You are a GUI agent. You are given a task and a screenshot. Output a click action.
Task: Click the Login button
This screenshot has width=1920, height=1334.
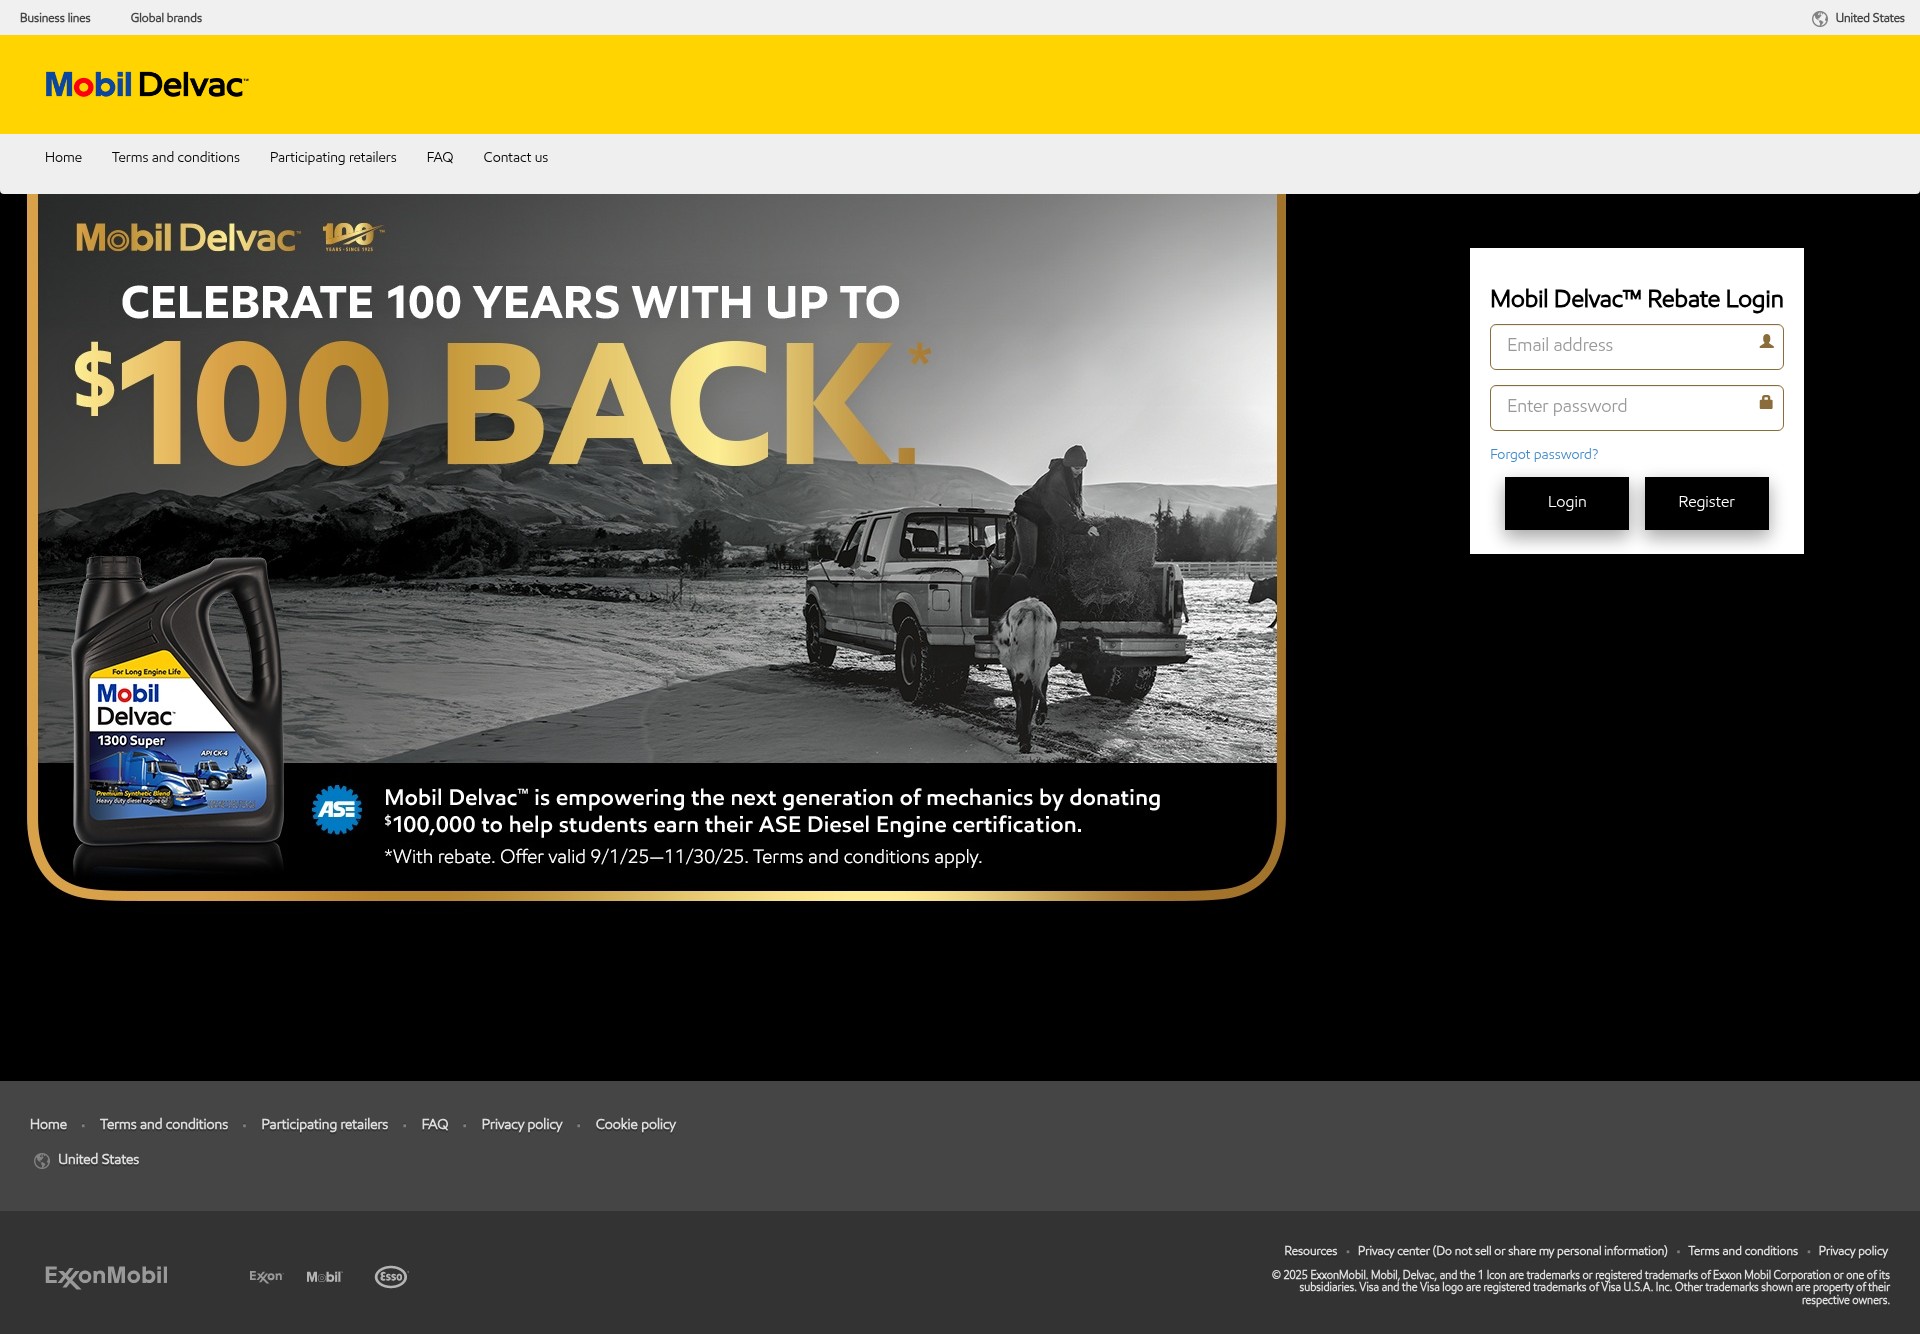click(1566, 503)
